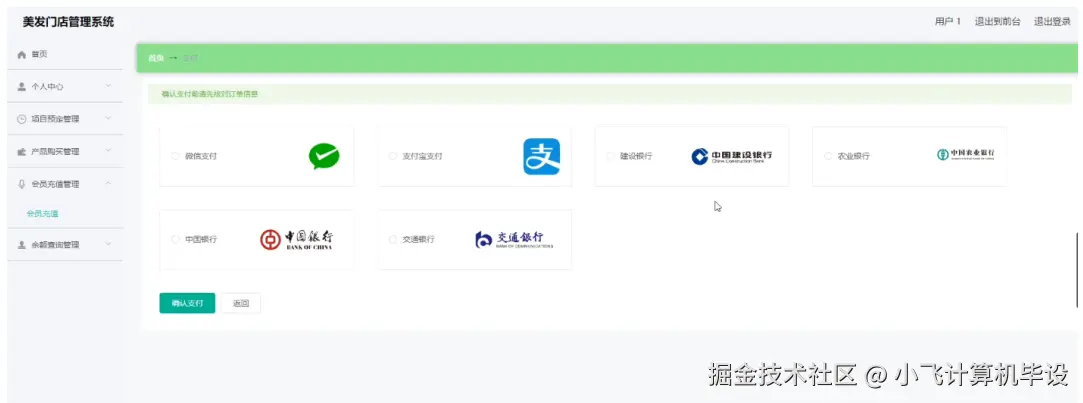Click the green WeChat Pay logo
The image size is (1083, 403).
pos(324,156)
